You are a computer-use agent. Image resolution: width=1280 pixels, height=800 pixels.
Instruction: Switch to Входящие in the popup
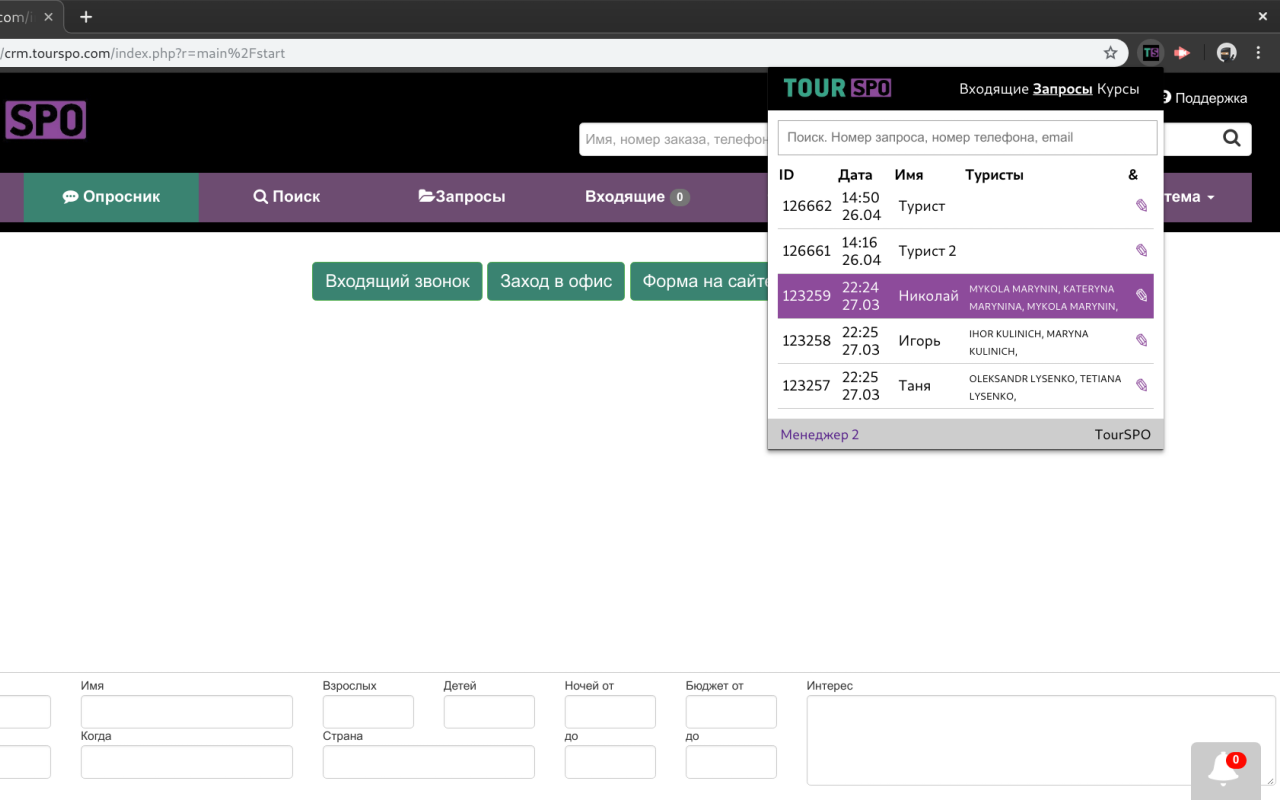click(993, 89)
